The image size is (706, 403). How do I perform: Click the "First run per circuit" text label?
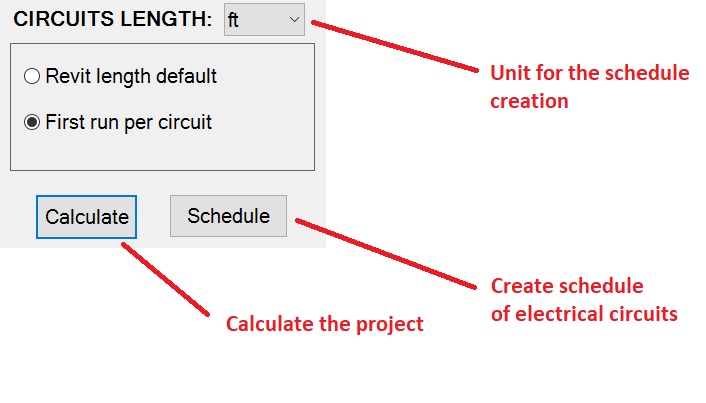point(128,123)
